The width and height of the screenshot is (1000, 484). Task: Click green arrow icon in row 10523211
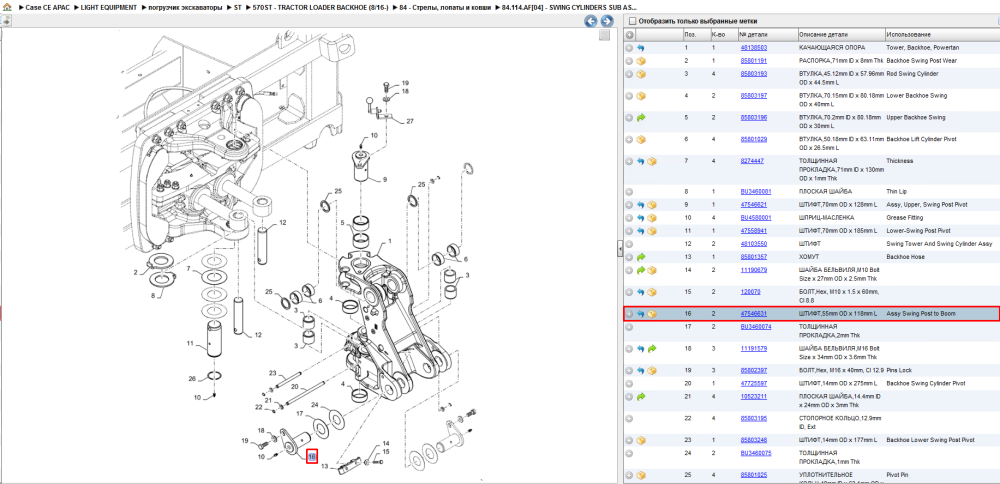tap(641, 397)
